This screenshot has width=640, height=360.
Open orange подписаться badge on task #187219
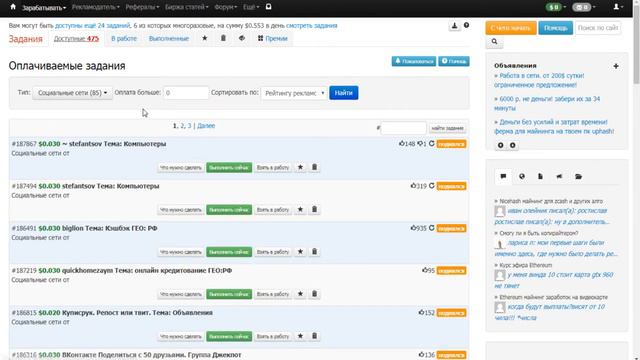click(x=451, y=271)
